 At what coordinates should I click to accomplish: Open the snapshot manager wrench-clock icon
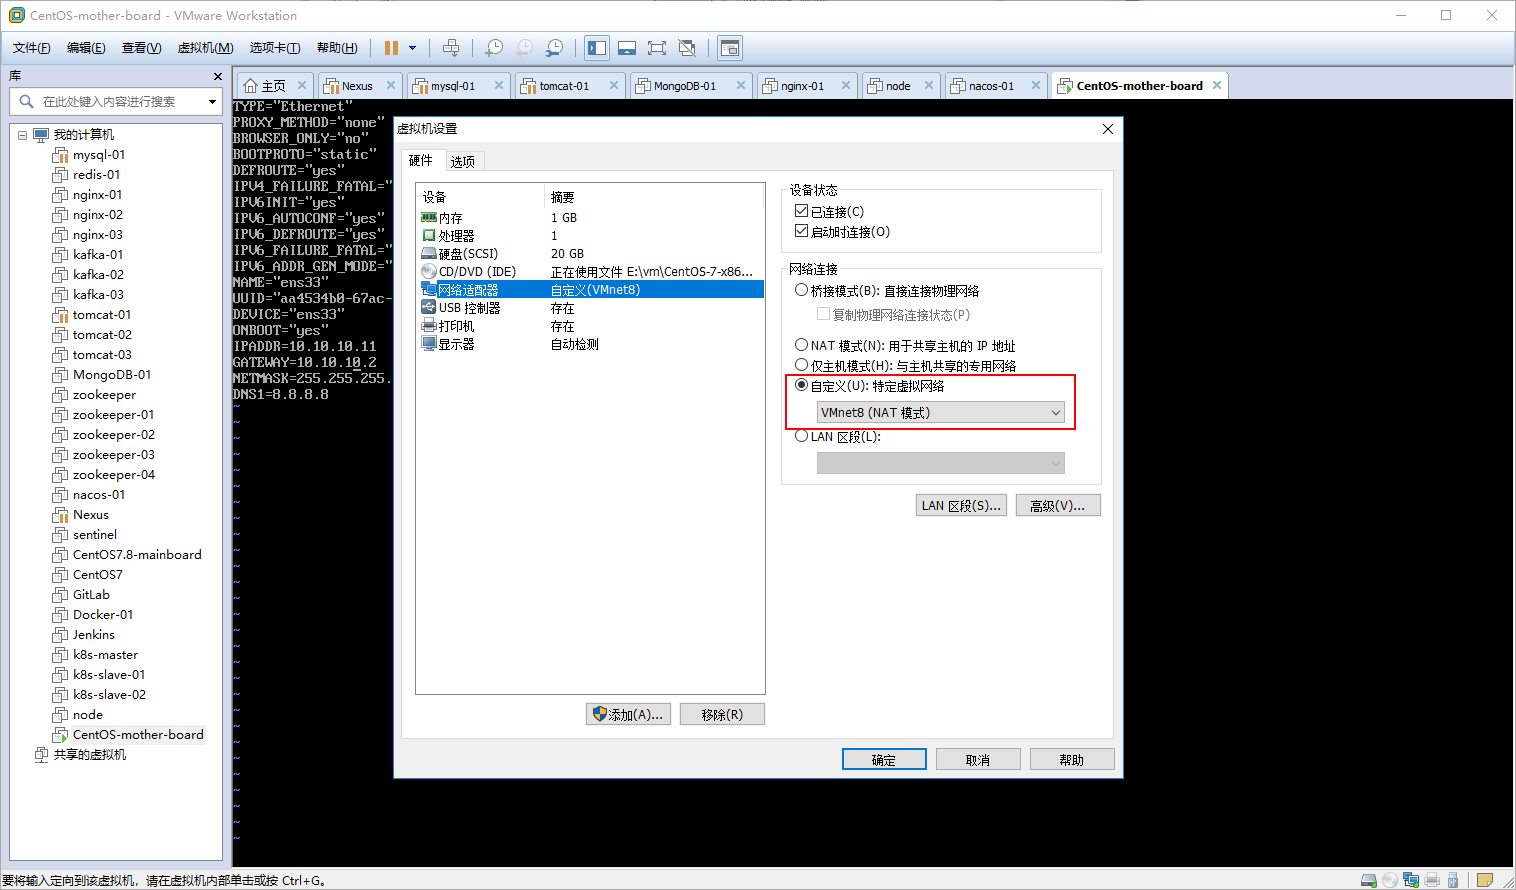pyautogui.click(x=554, y=48)
